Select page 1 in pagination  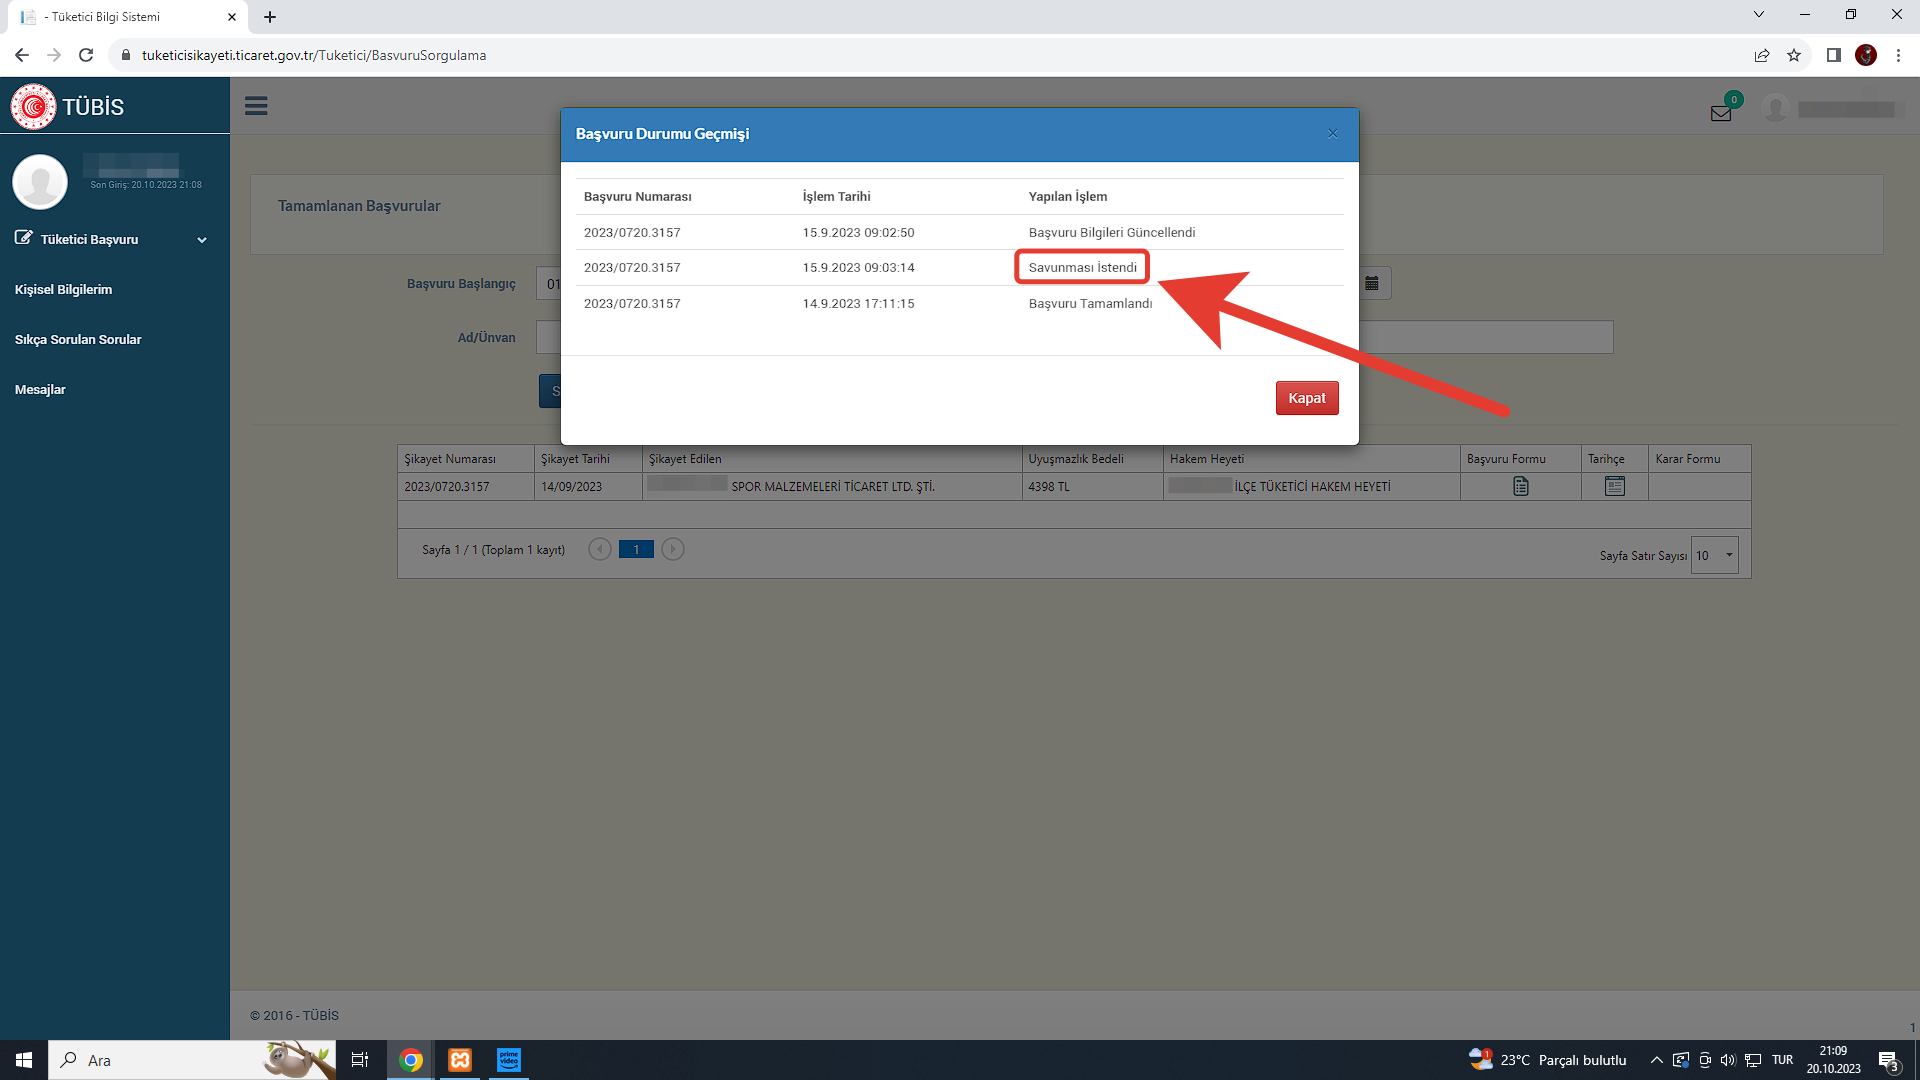(636, 549)
